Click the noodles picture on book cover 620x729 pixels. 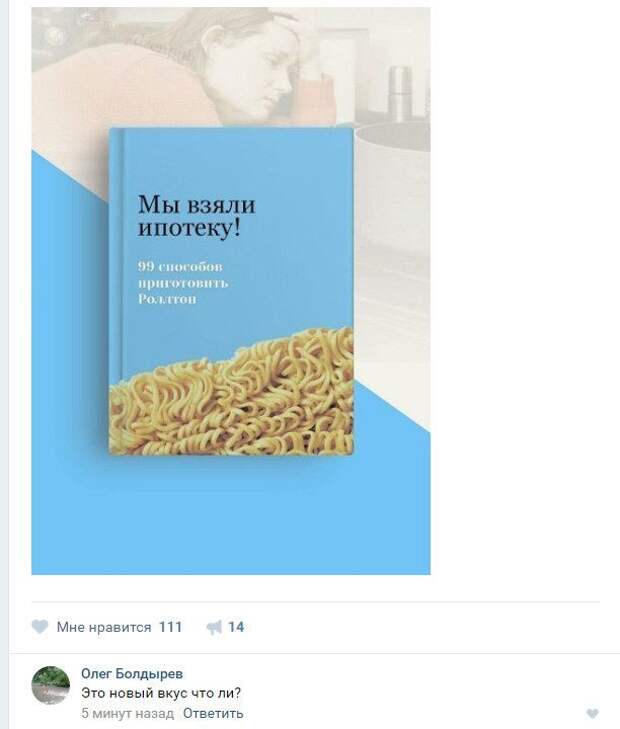(x=231, y=391)
